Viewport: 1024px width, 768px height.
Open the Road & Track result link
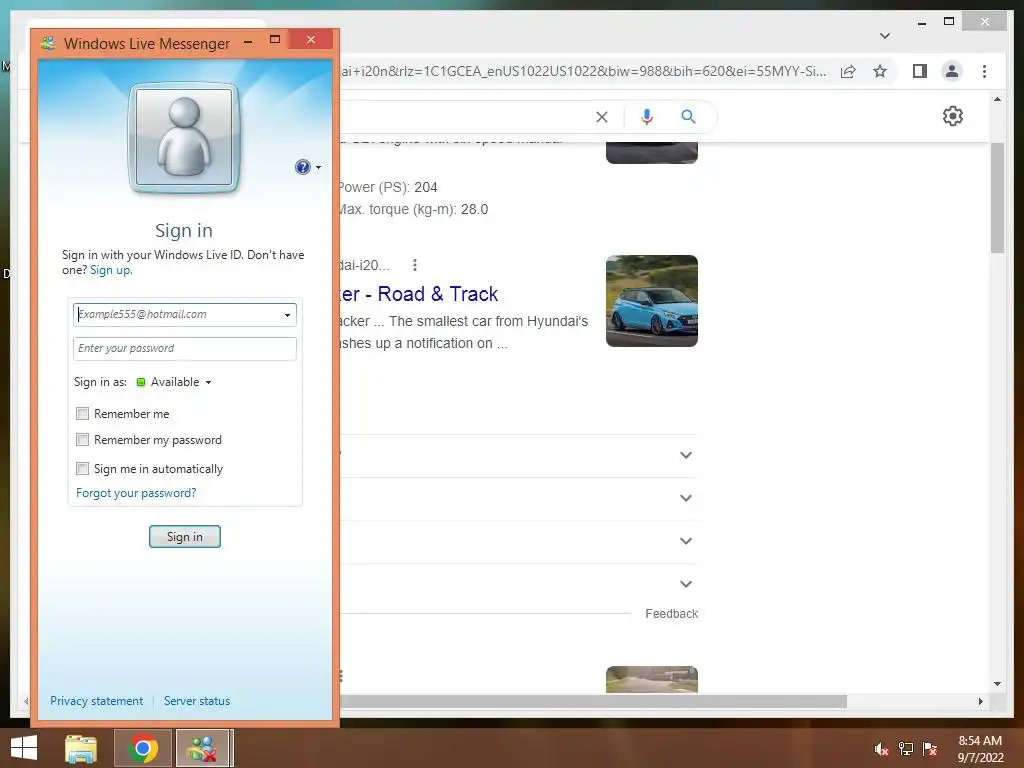[419, 294]
